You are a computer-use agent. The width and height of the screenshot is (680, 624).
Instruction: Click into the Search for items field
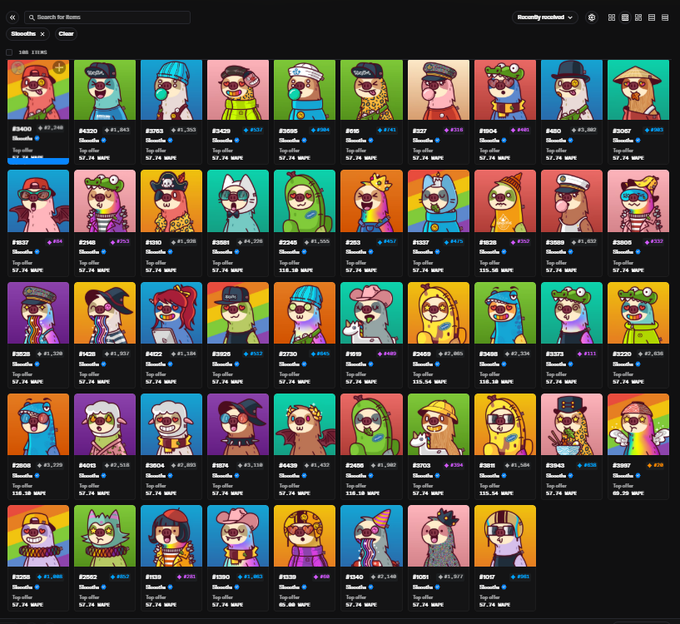107,17
